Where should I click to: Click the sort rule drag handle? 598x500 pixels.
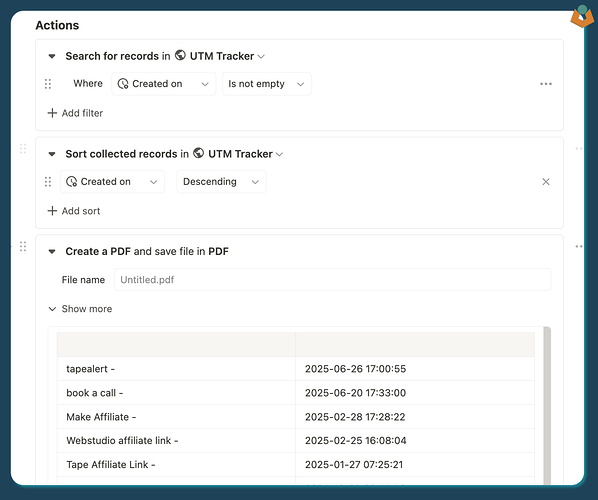click(48, 182)
